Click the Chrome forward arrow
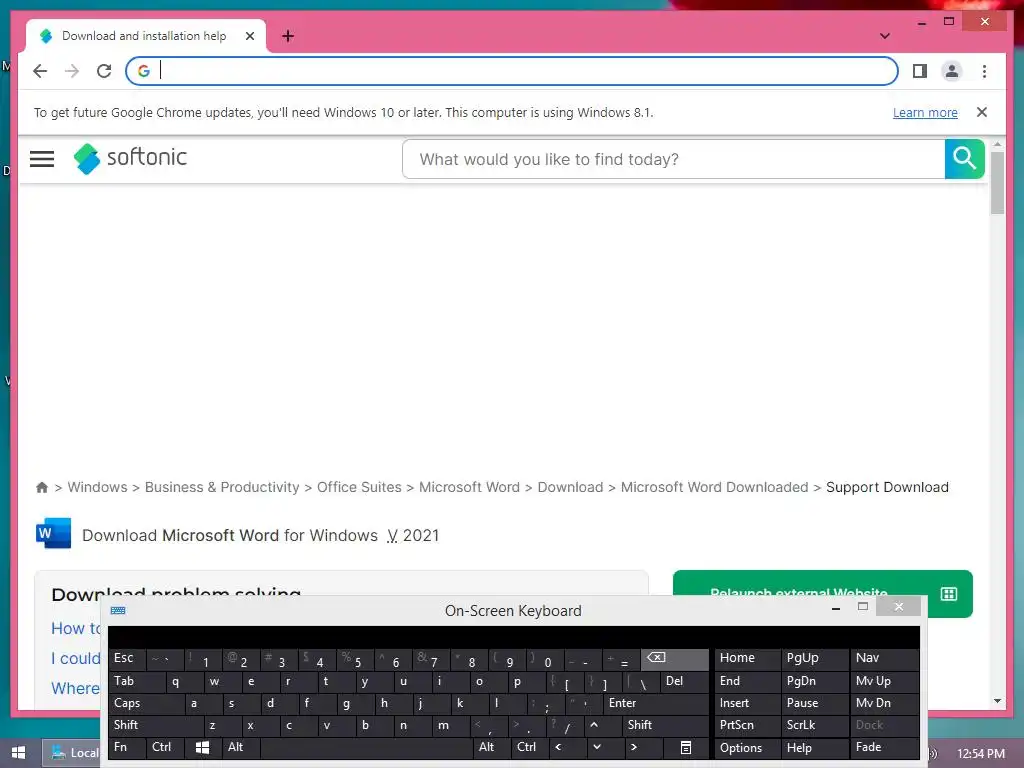 tap(72, 71)
